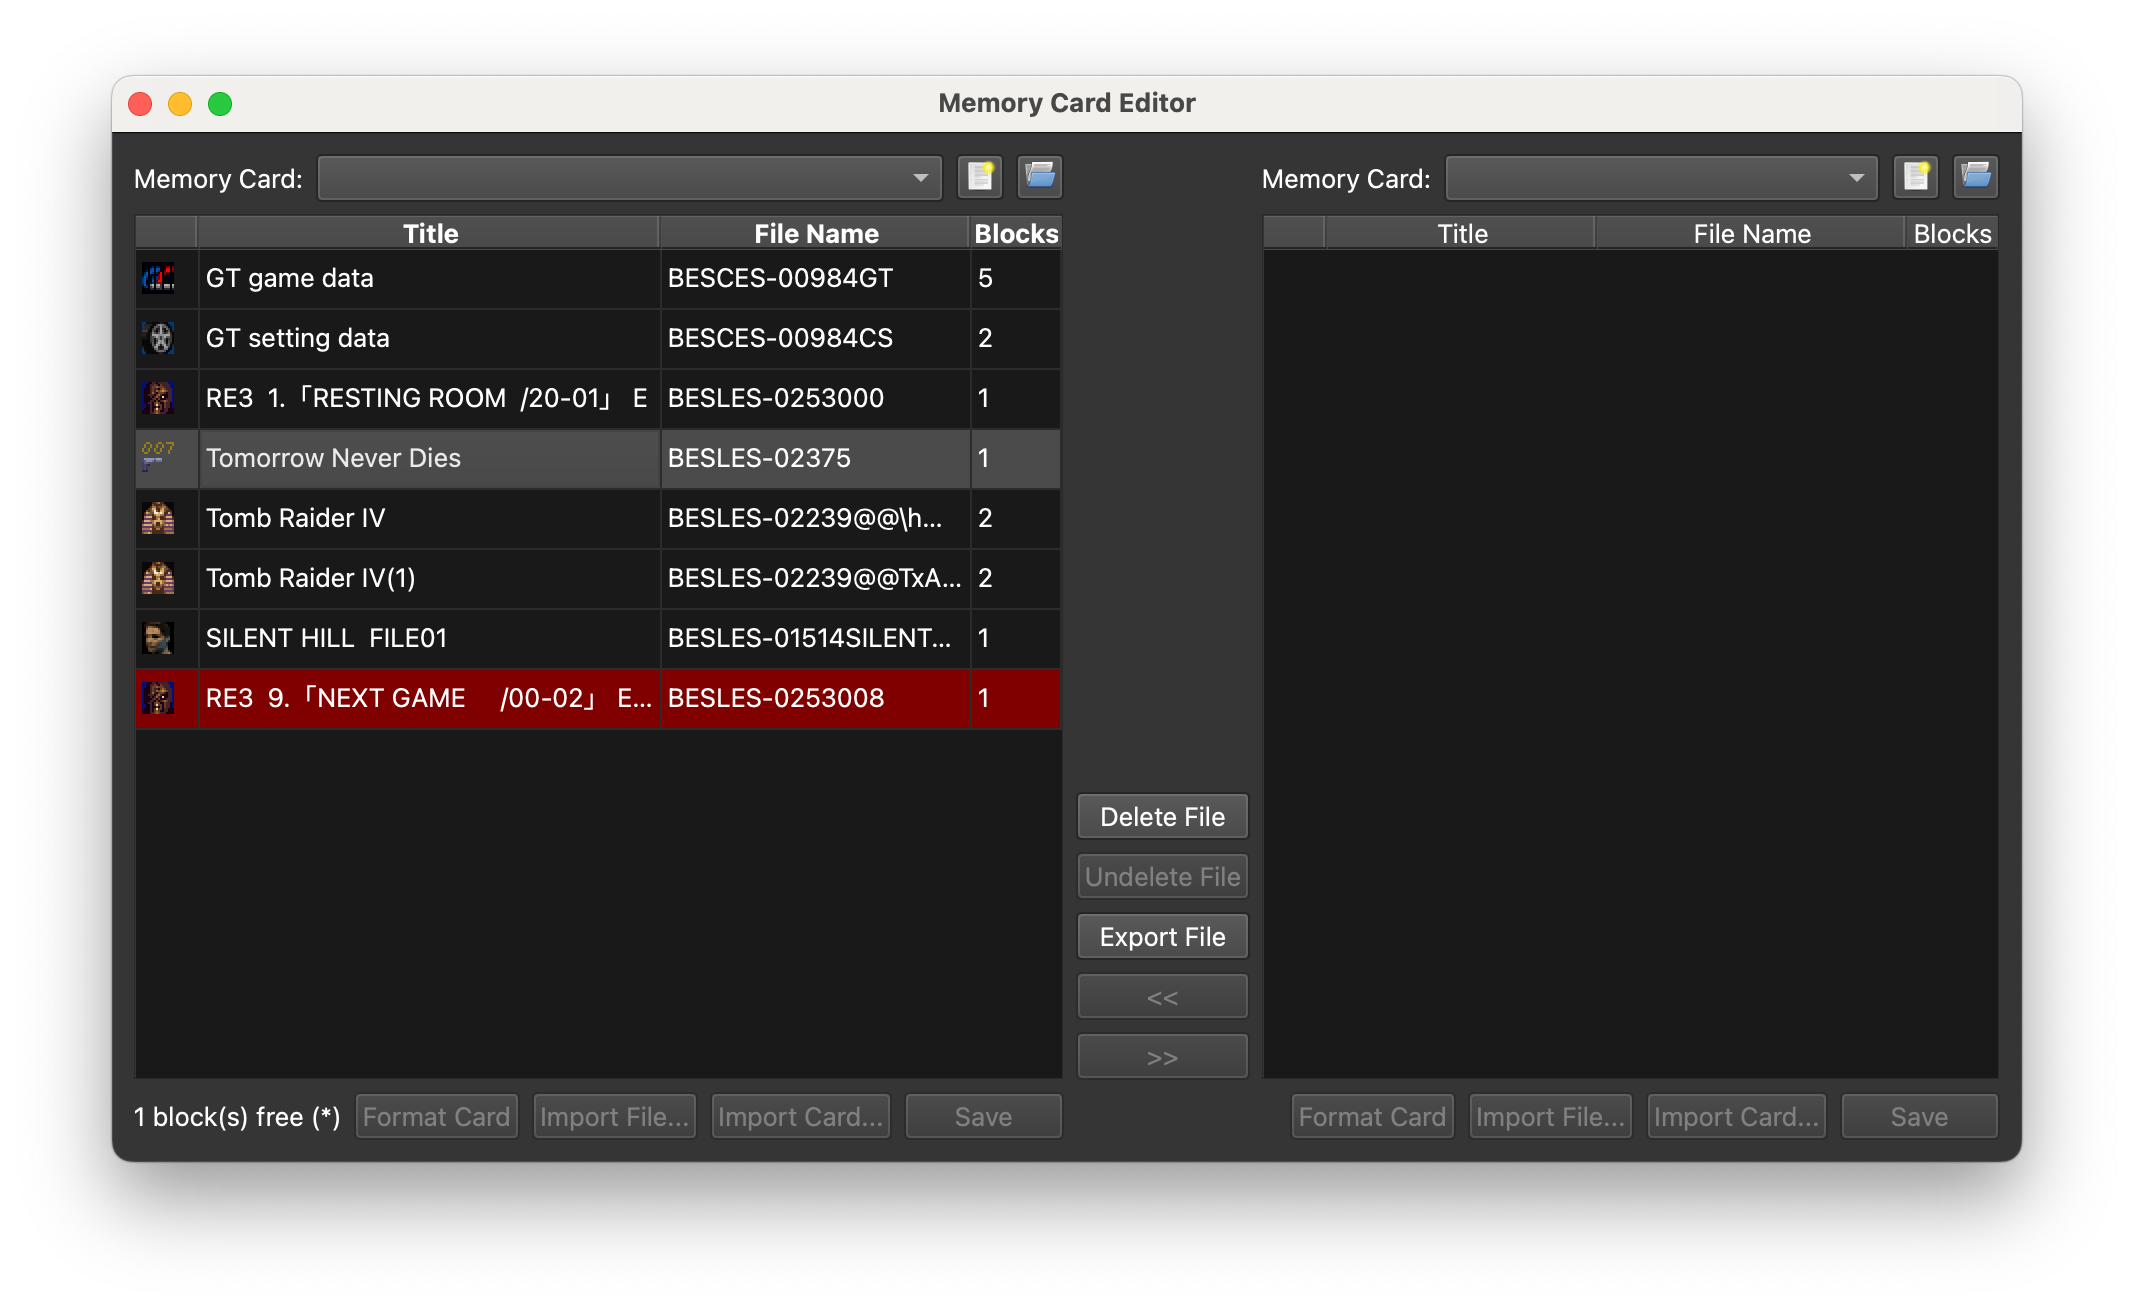The height and width of the screenshot is (1310, 2134).
Task: Sort left table by File Name header
Action: (816, 233)
